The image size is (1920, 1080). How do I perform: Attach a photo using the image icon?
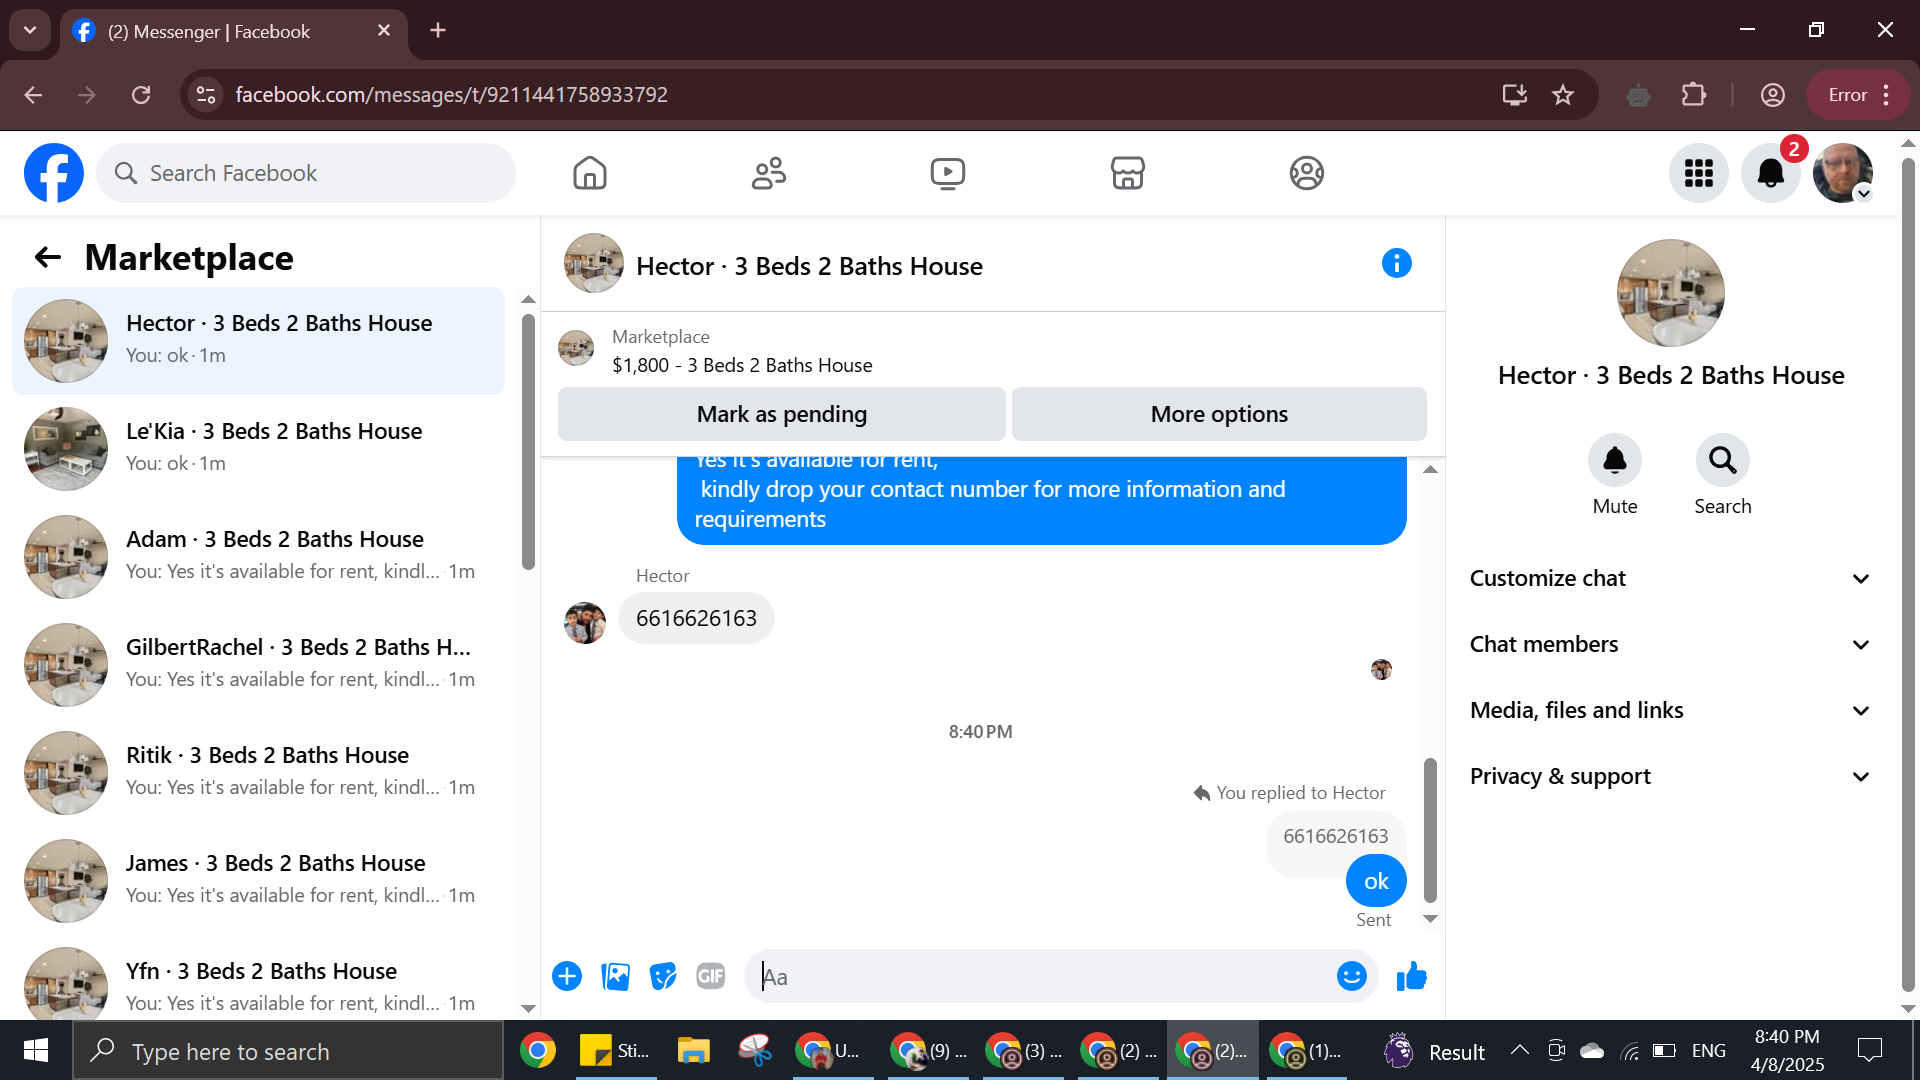click(x=615, y=976)
